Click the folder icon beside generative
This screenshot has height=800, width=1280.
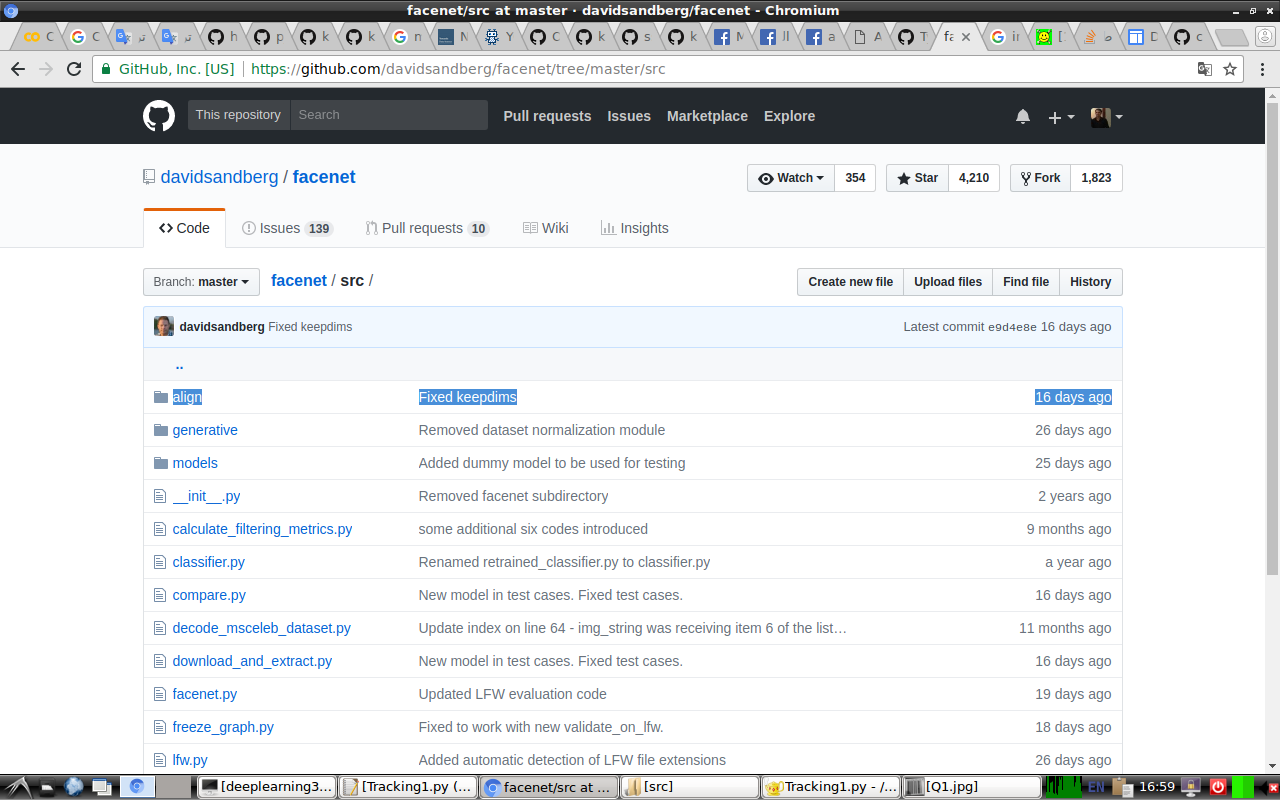click(x=160, y=430)
